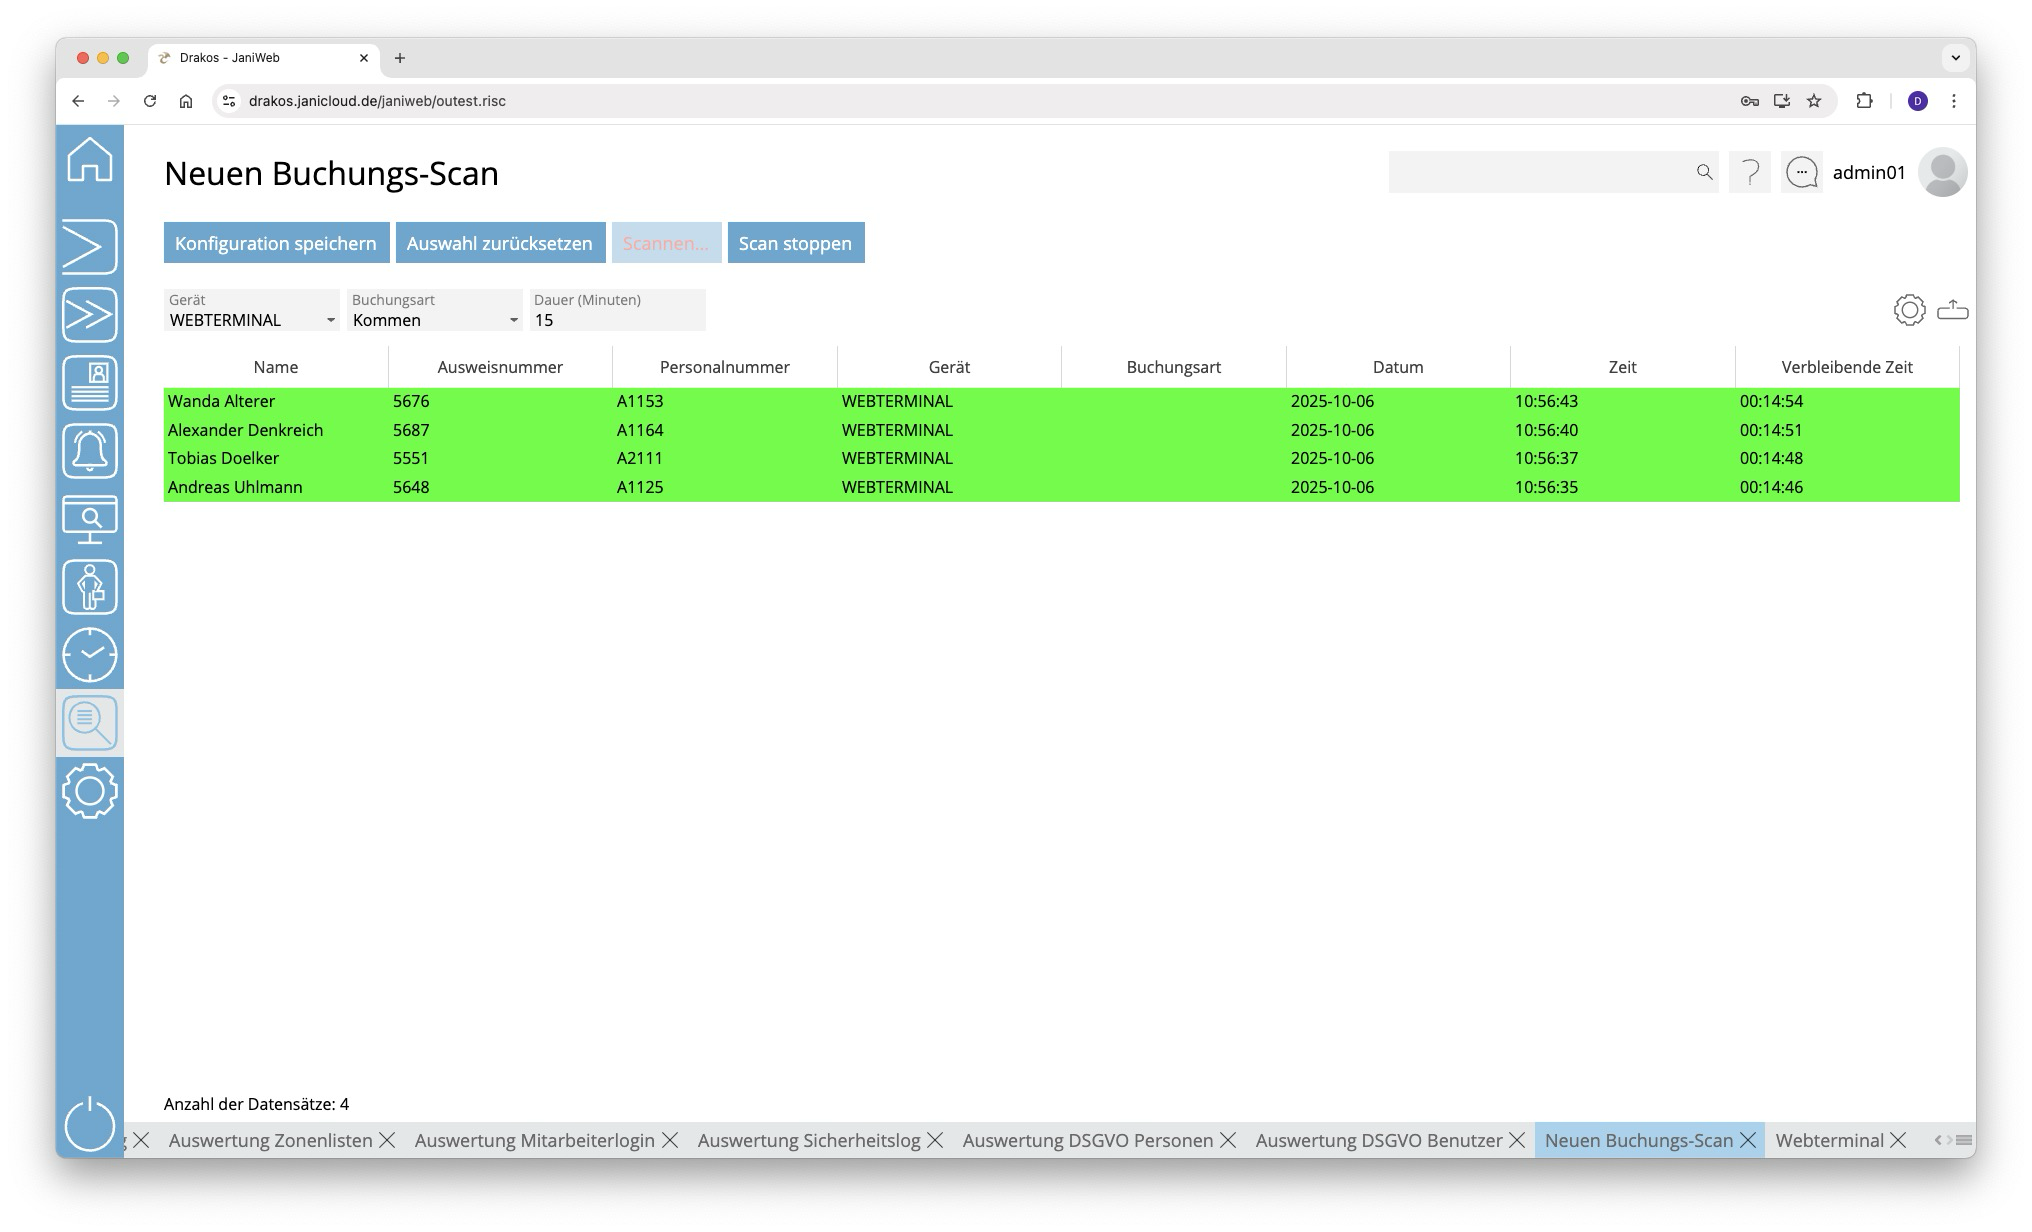Switch to Auswertung Sicherheitslog tab
Screen dimensions: 2032x1232
tap(808, 1140)
